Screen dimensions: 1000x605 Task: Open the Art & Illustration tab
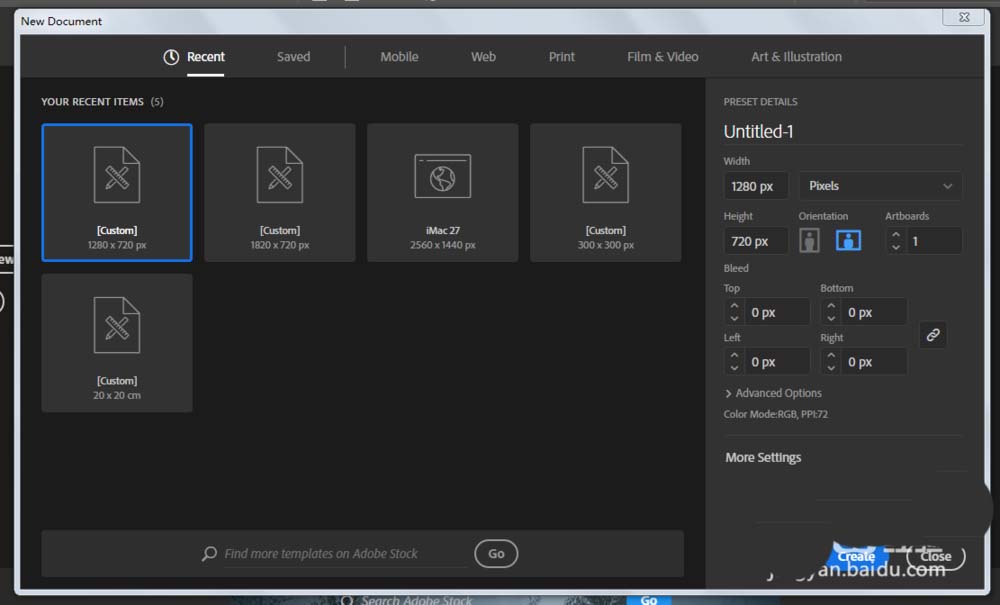(797, 57)
